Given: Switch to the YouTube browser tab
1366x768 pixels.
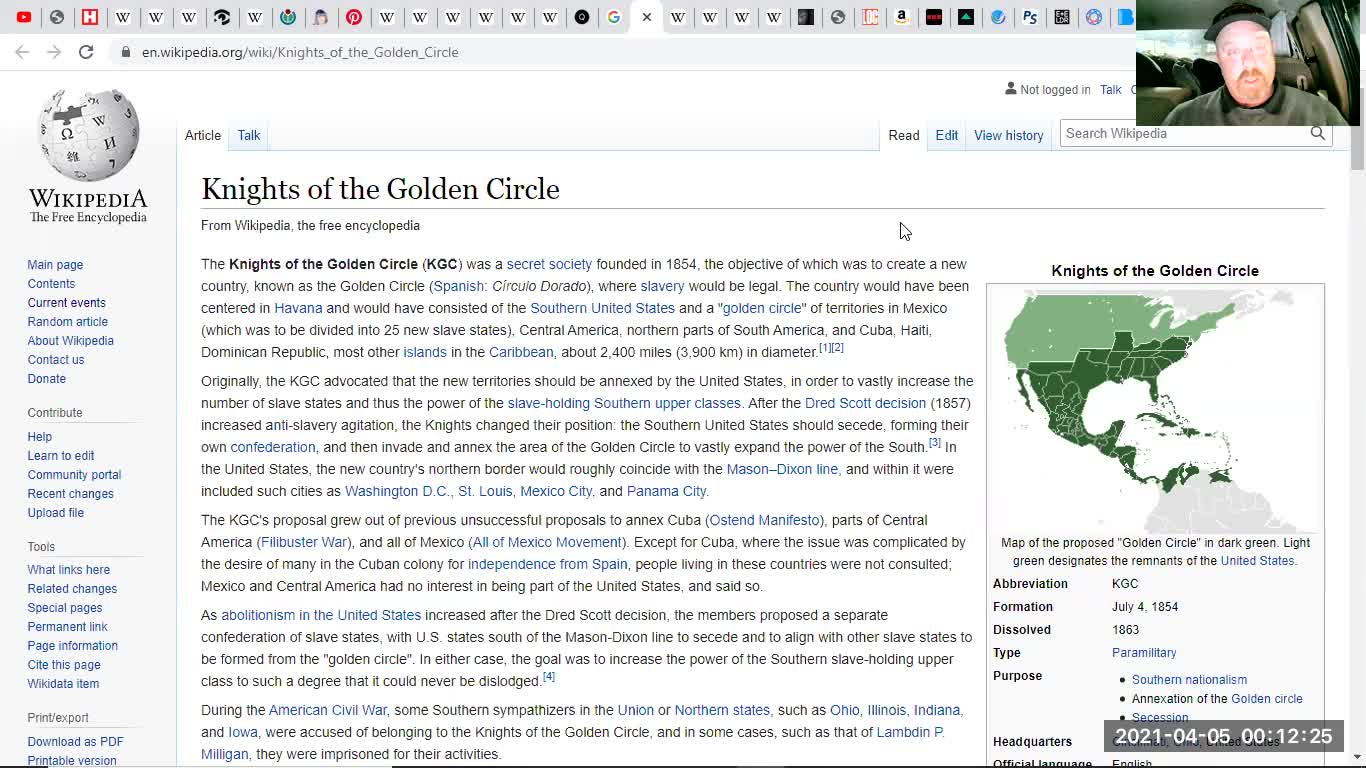Looking at the screenshot, I should tap(24, 17).
